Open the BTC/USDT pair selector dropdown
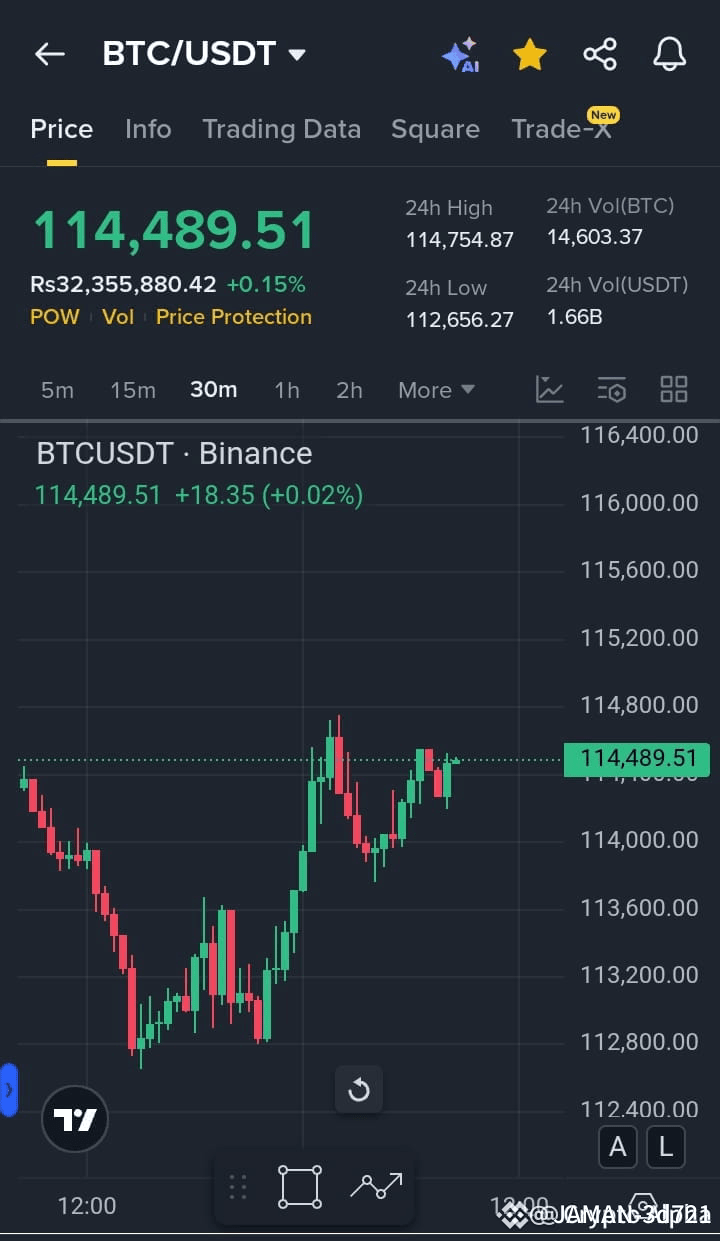This screenshot has width=720, height=1241. tap(204, 54)
